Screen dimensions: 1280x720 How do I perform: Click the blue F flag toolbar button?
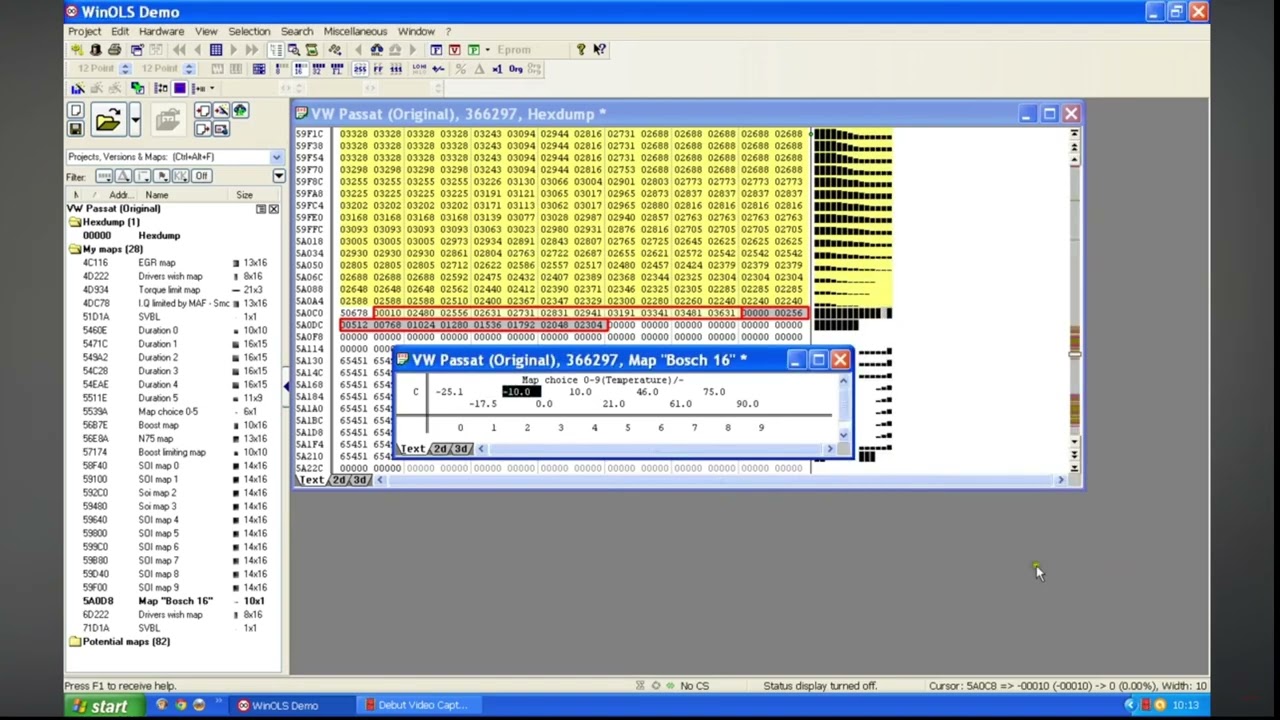pos(436,50)
